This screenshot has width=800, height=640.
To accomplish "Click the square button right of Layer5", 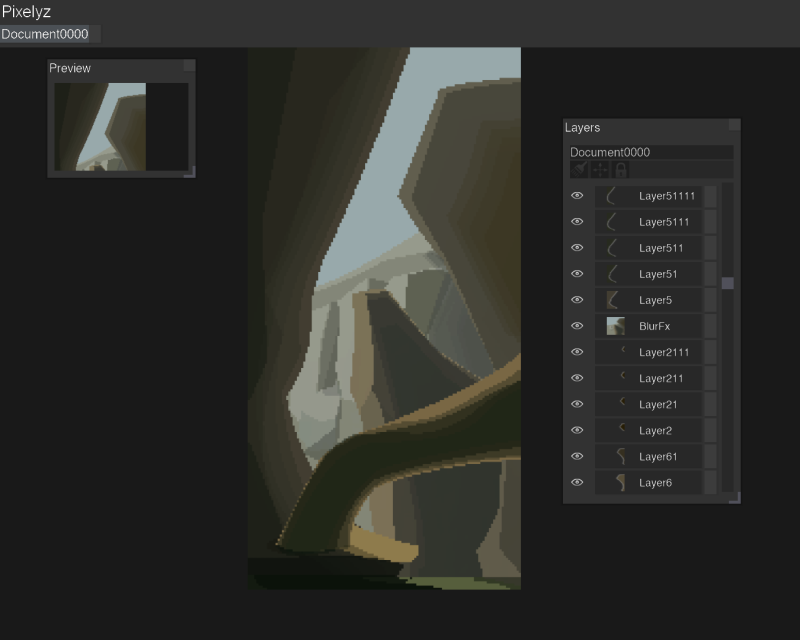I will [710, 300].
